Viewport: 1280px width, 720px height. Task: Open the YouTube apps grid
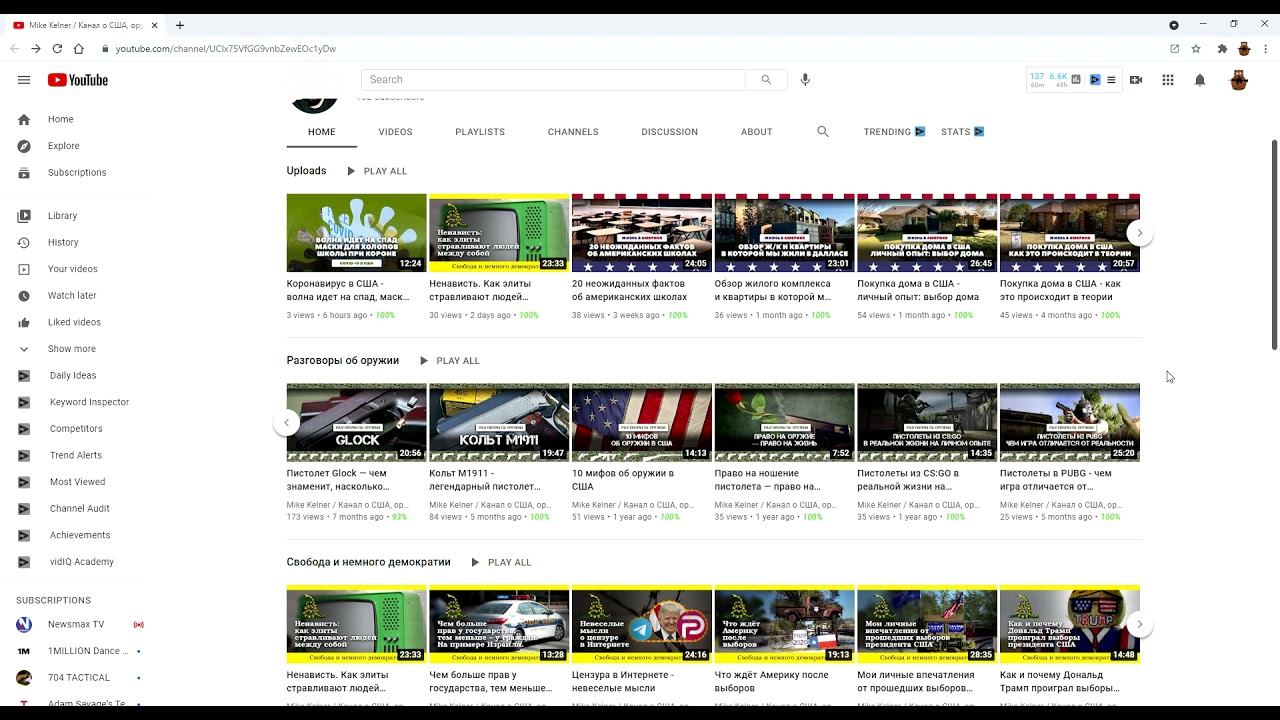click(1168, 80)
